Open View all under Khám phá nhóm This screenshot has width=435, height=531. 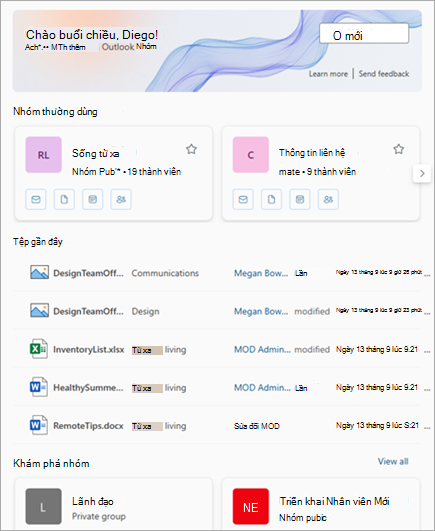click(393, 461)
